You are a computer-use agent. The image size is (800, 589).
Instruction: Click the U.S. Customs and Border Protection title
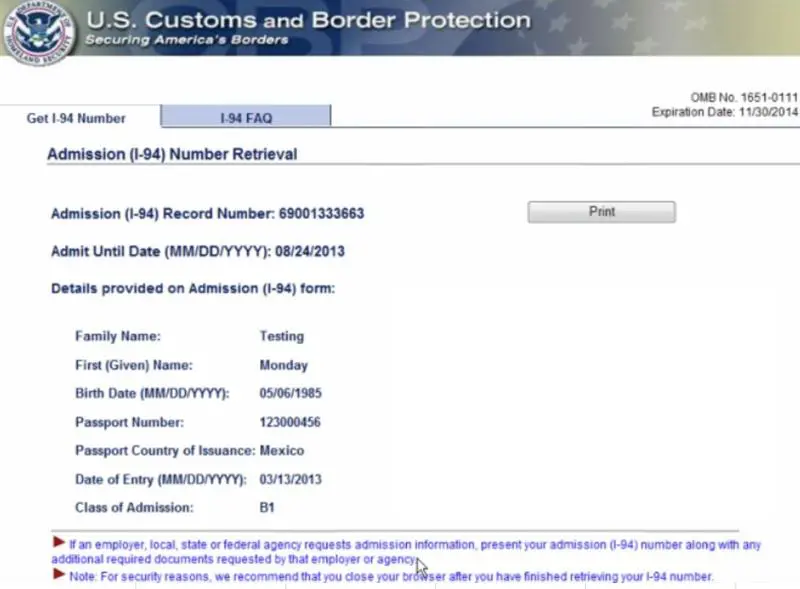click(x=308, y=20)
